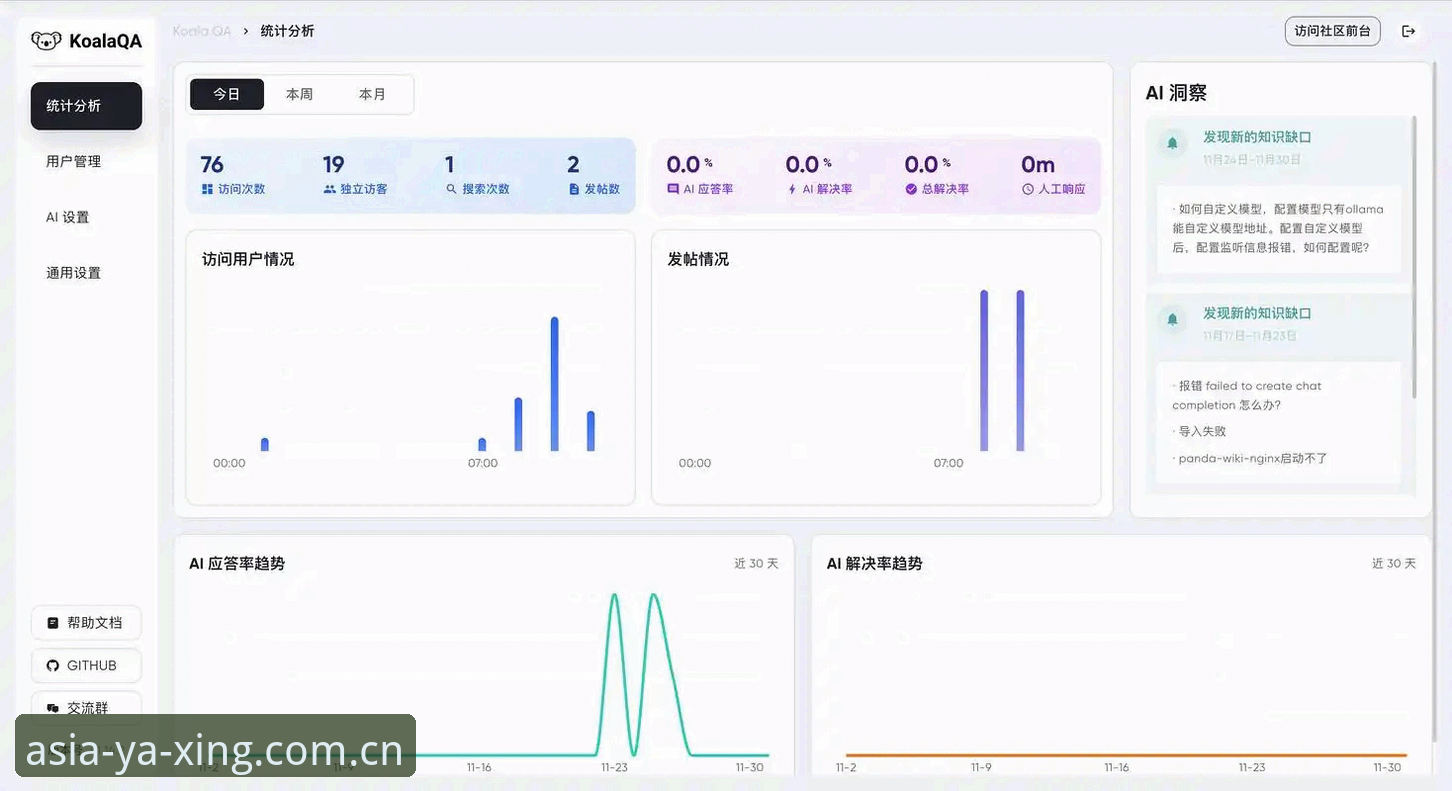Click the AI 应答率趋势 heading
The height and width of the screenshot is (791, 1452).
237,564
